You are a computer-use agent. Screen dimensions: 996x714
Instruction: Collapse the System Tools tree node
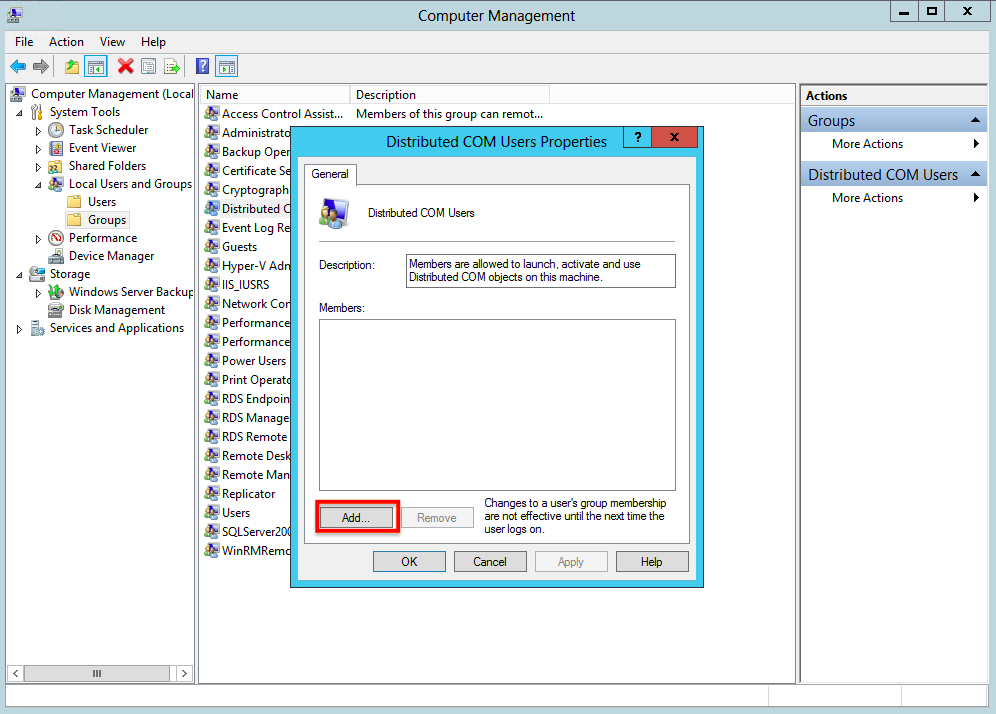[x=20, y=113]
